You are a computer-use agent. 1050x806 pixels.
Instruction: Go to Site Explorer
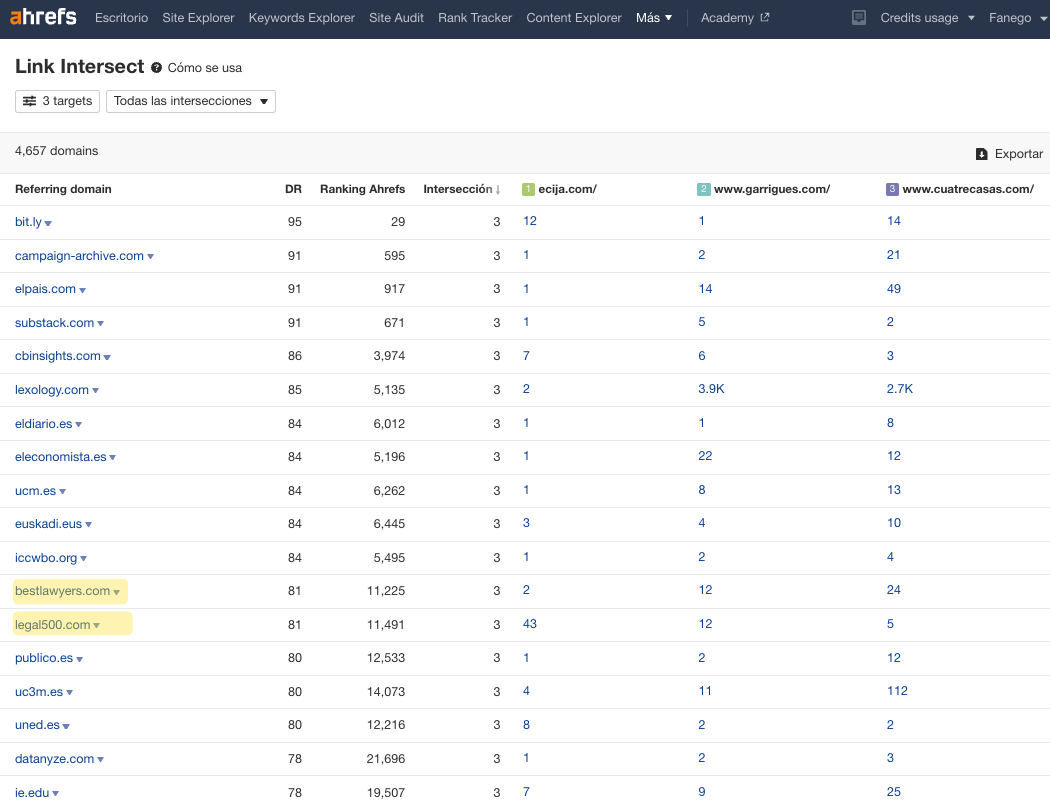coord(198,18)
